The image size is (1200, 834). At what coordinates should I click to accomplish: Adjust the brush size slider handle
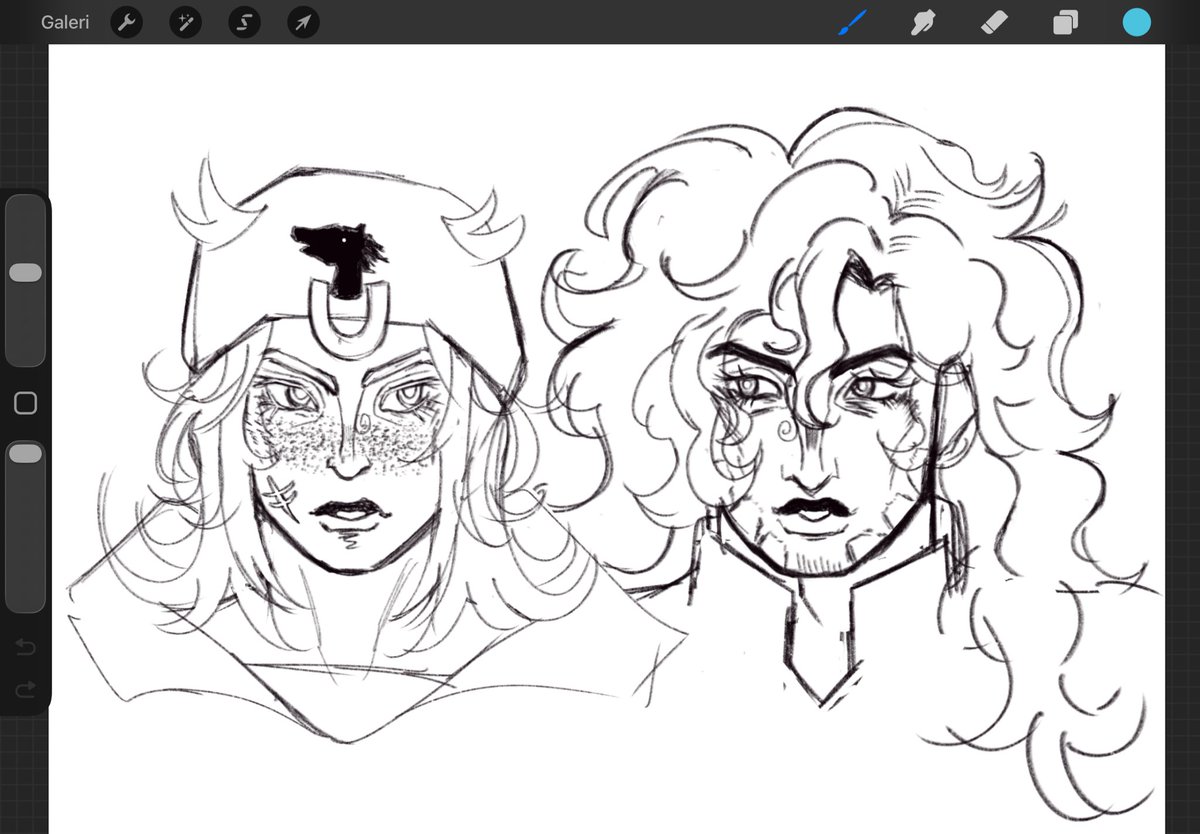(25, 273)
